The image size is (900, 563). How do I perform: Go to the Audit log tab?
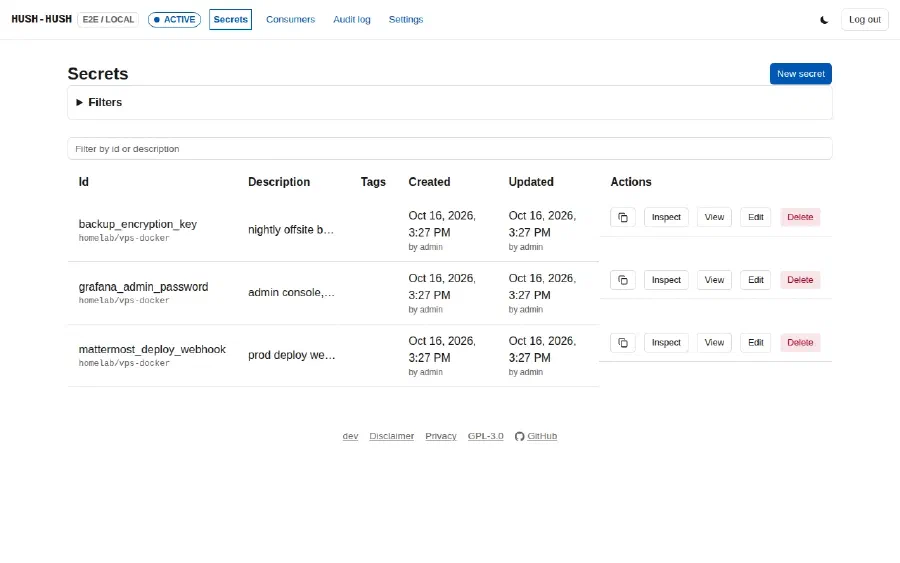pos(352,20)
